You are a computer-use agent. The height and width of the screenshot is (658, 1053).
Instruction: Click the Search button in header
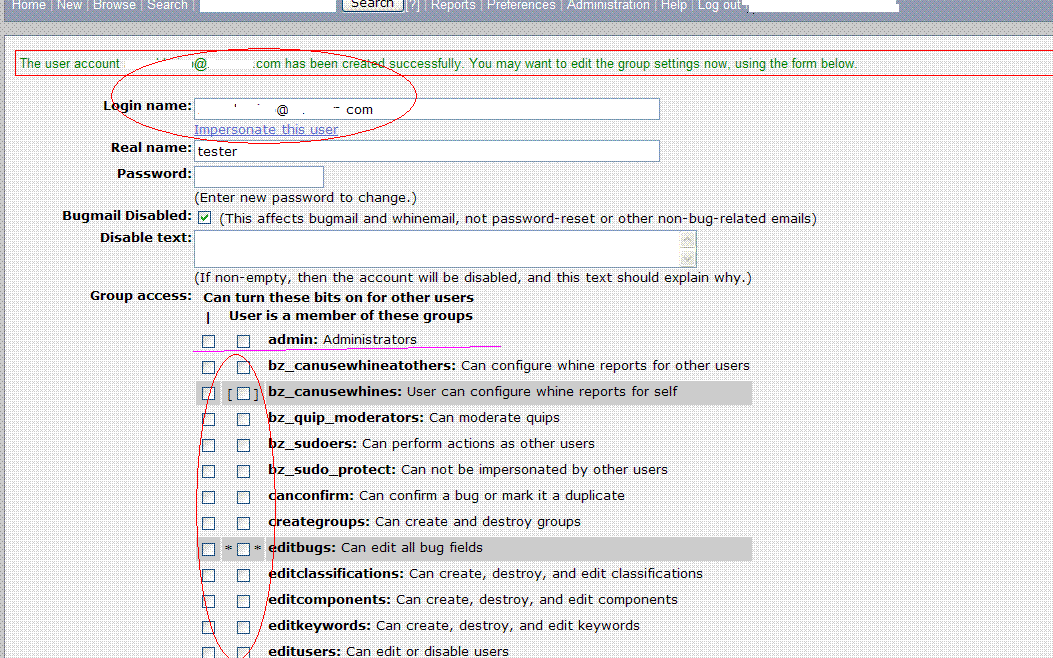point(373,5)
